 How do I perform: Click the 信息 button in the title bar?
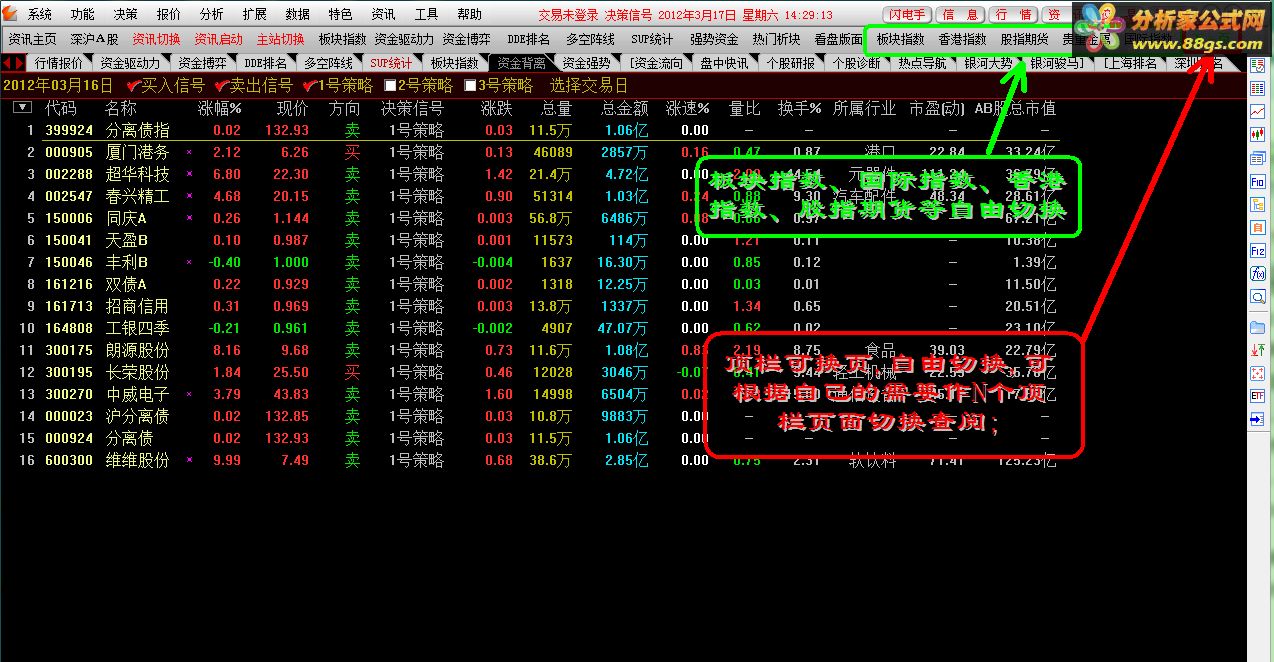click(x=961, y=15)
